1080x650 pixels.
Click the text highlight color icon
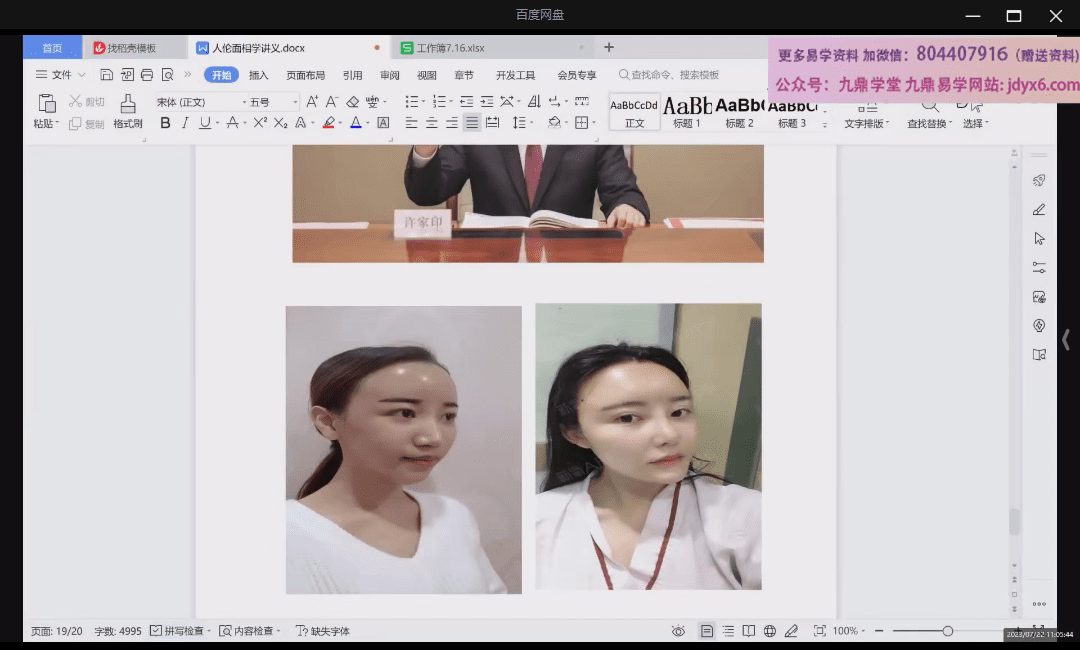click(328, 123)
